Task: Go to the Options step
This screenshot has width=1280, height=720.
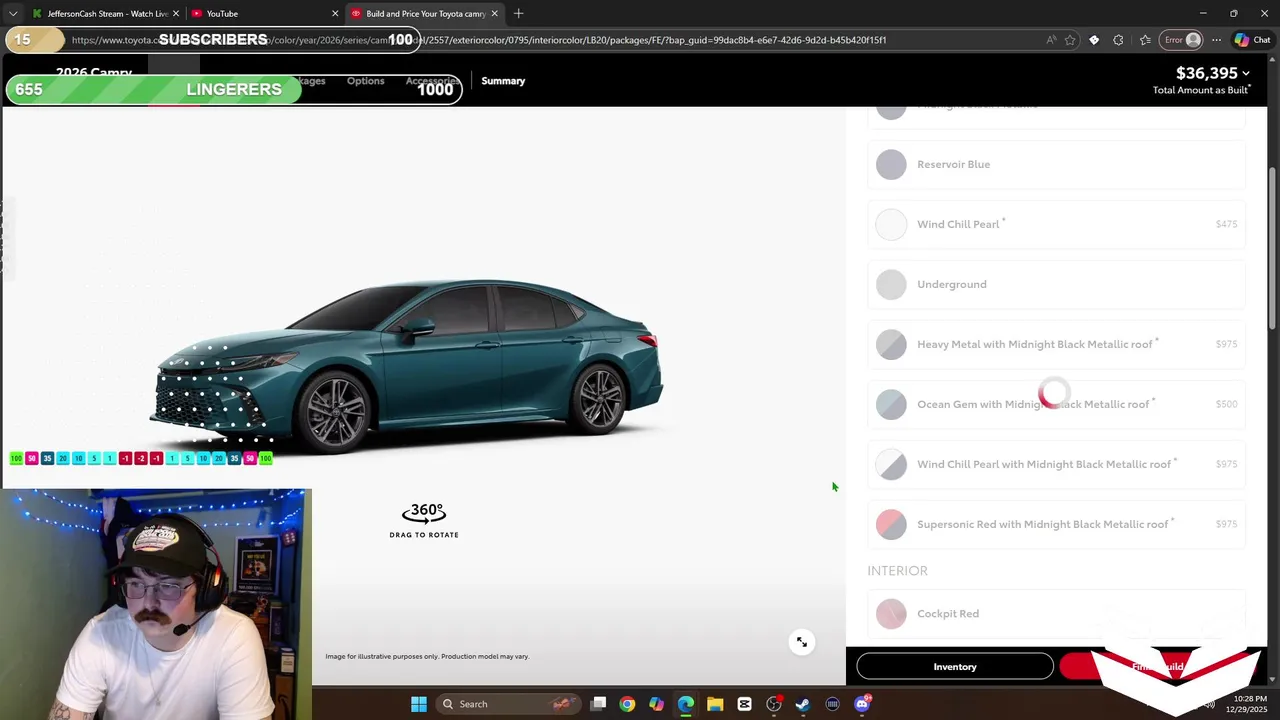Action: (x=365, y=81)
